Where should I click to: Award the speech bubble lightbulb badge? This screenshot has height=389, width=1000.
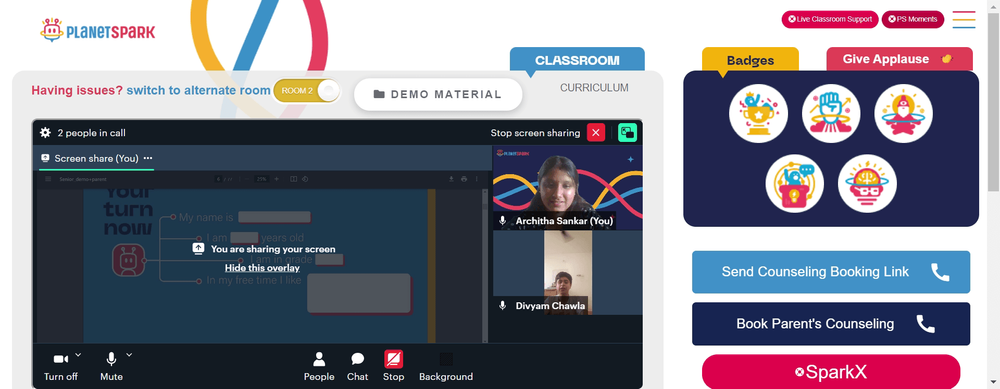(x=795, y=184)
